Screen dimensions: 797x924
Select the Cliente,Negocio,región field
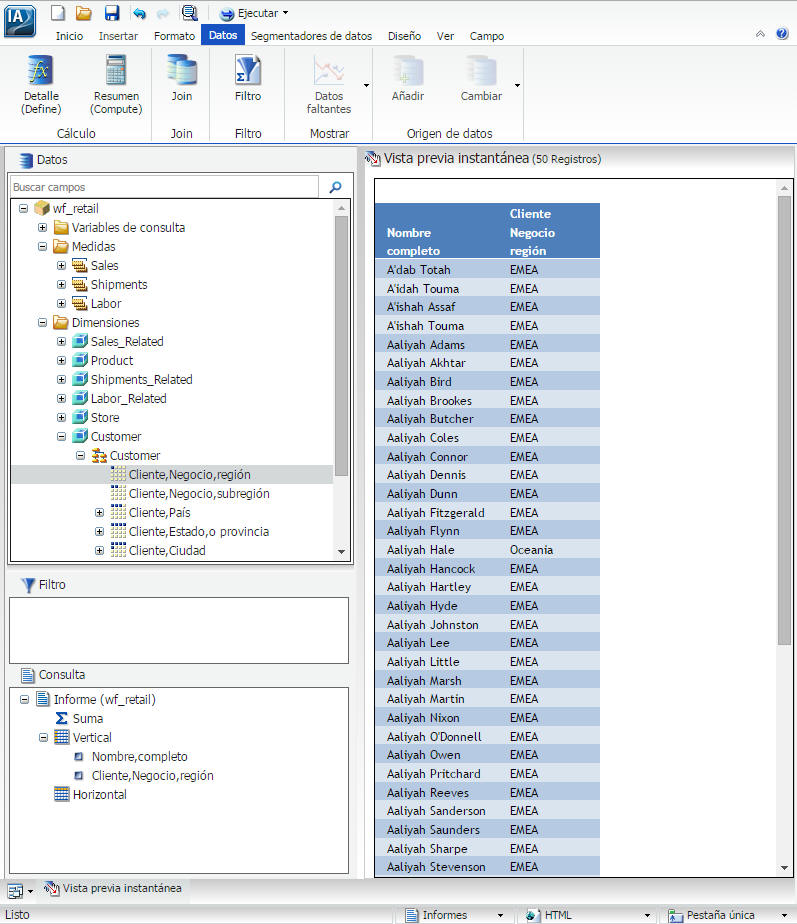(x=189, y=474)
